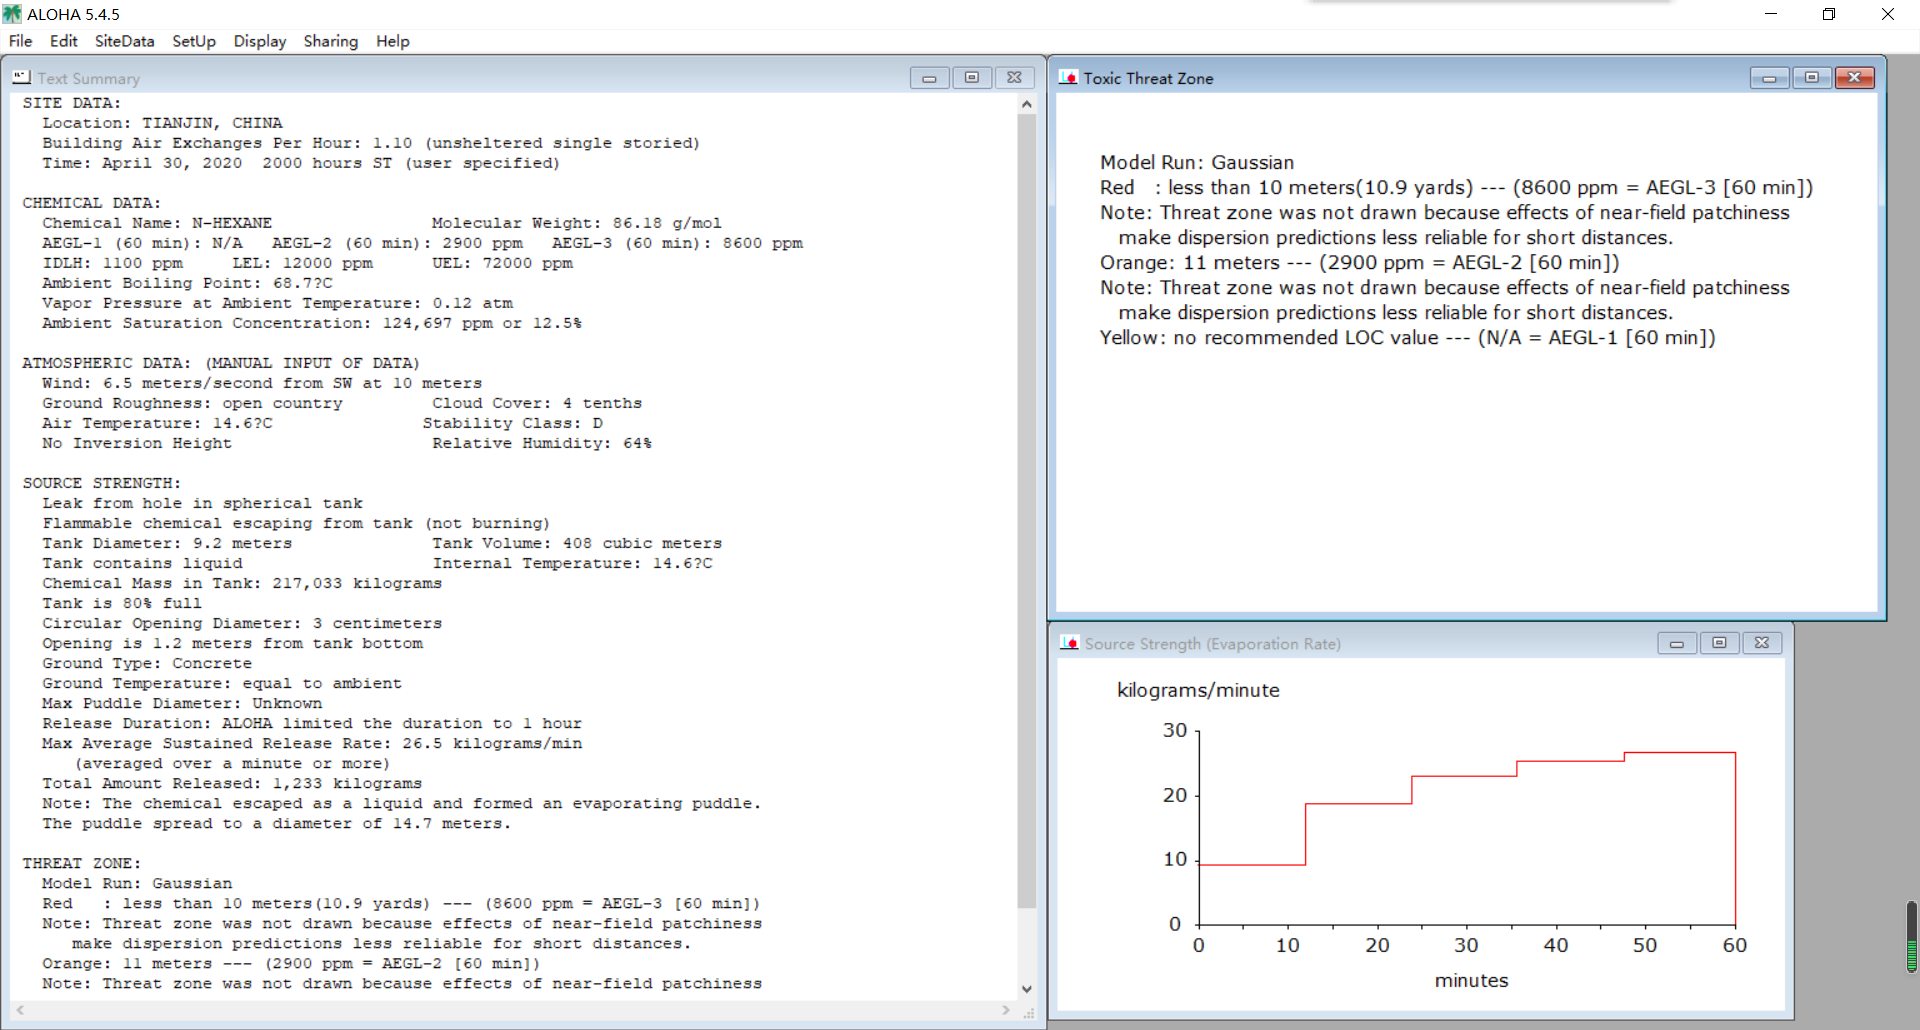Click 'Cloud Cover: 4 tenths' text
The height and width of the screenshot is (1030, 1920).
(x=537, y=403)
